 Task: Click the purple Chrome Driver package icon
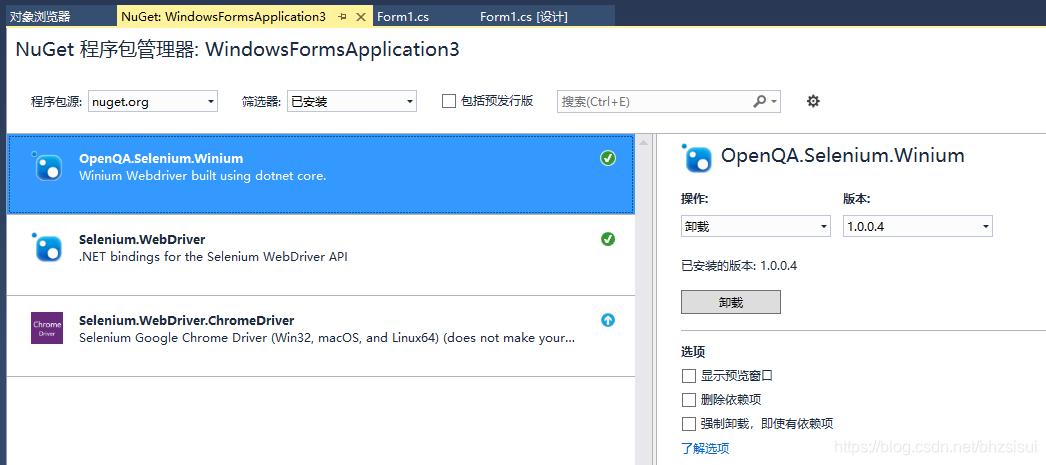click(47, 328)
